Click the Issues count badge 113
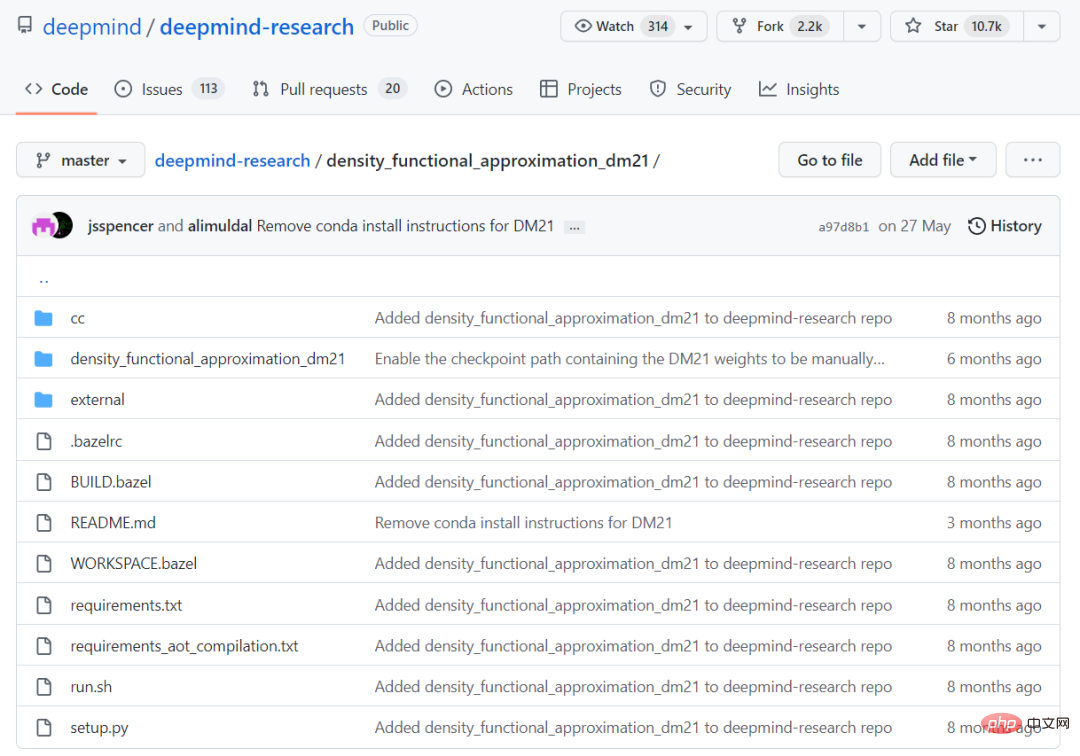This screenshot has height=756, width=1080. point(208,89)
